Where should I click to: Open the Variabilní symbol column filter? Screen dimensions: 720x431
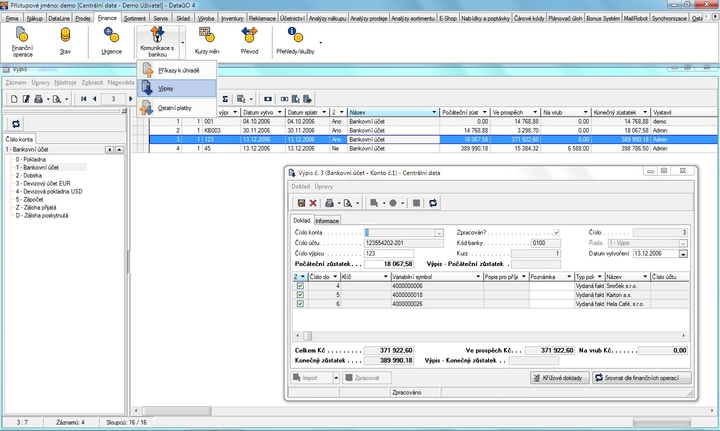coord(478,276)
